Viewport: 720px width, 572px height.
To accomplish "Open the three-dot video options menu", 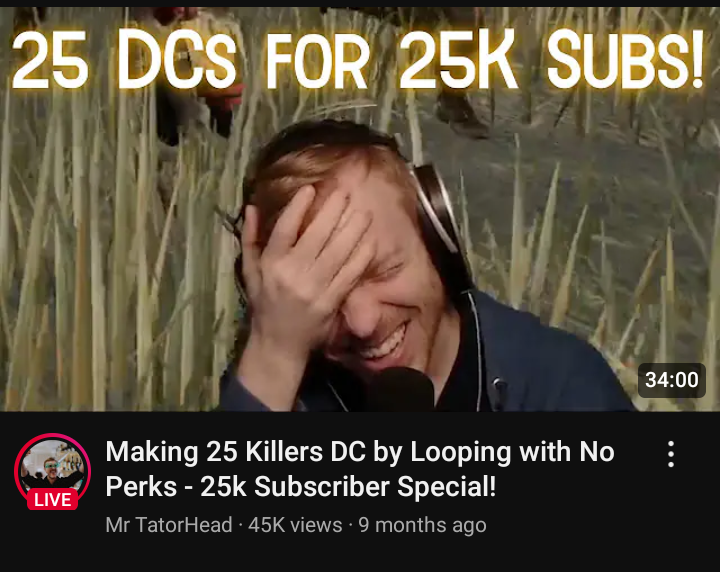I will point(671,454).
